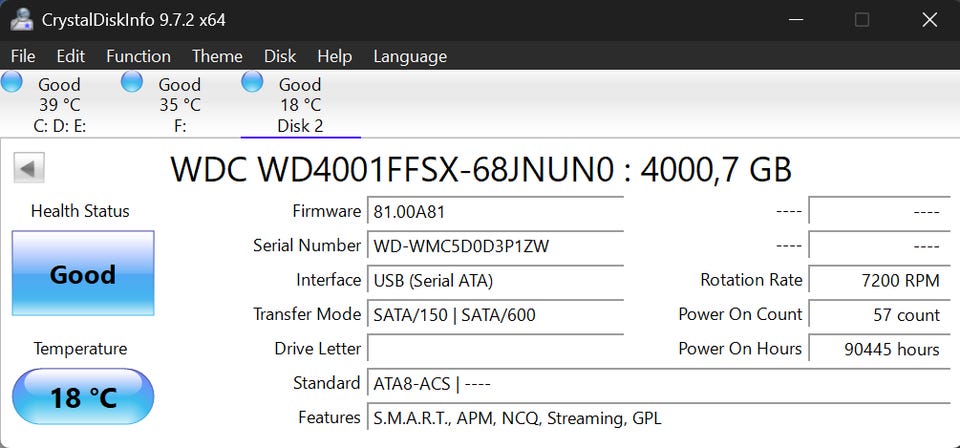Click the Power On Hours value box
The image size is (960, 448).
tap(876, 349)
